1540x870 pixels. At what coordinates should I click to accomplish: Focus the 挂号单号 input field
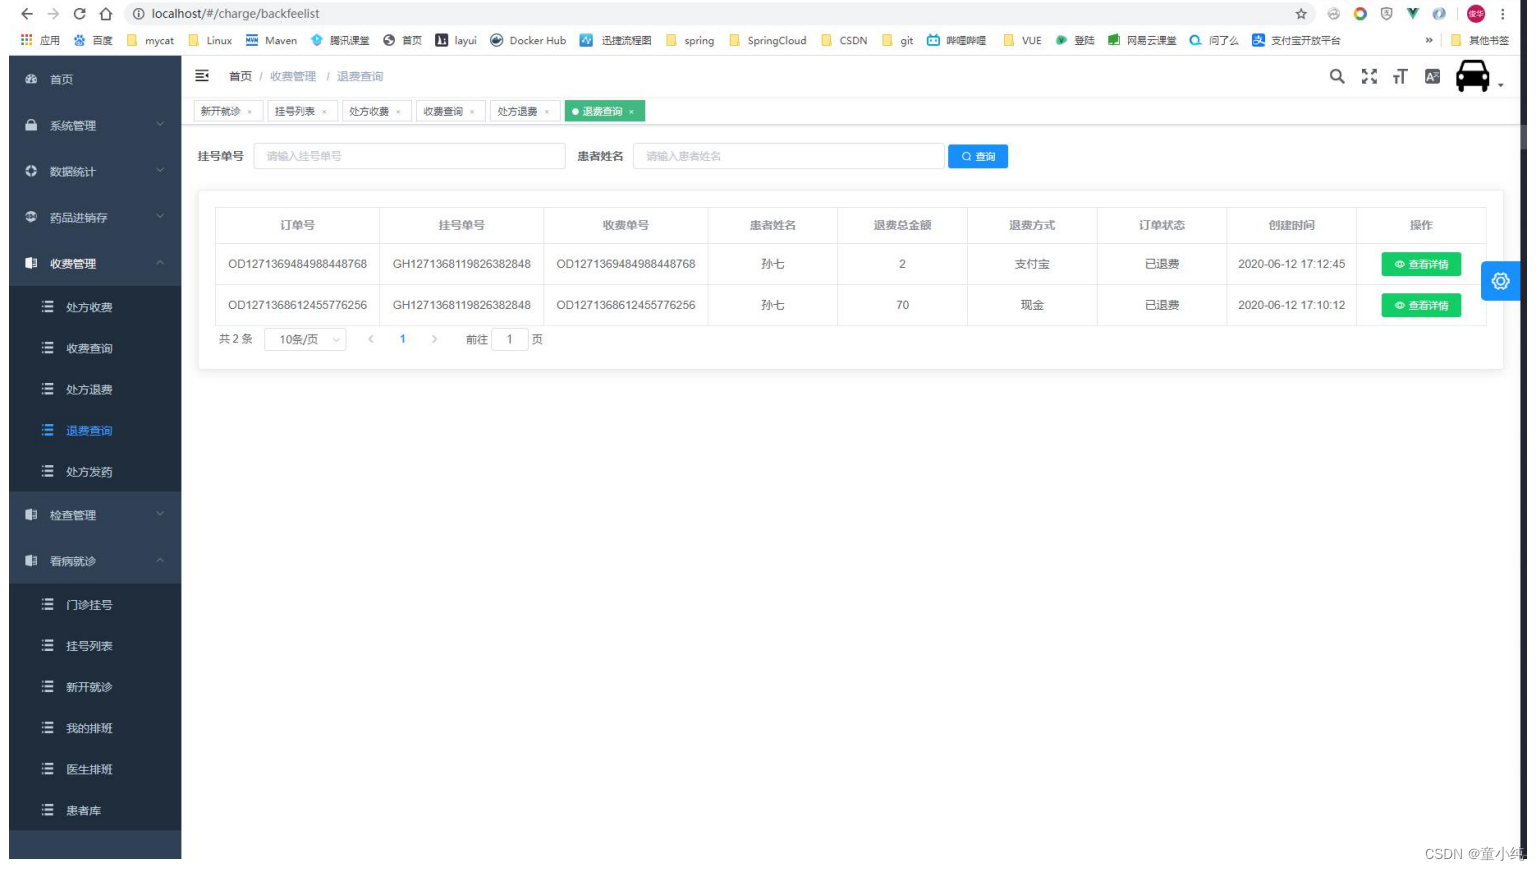point(409,156)
